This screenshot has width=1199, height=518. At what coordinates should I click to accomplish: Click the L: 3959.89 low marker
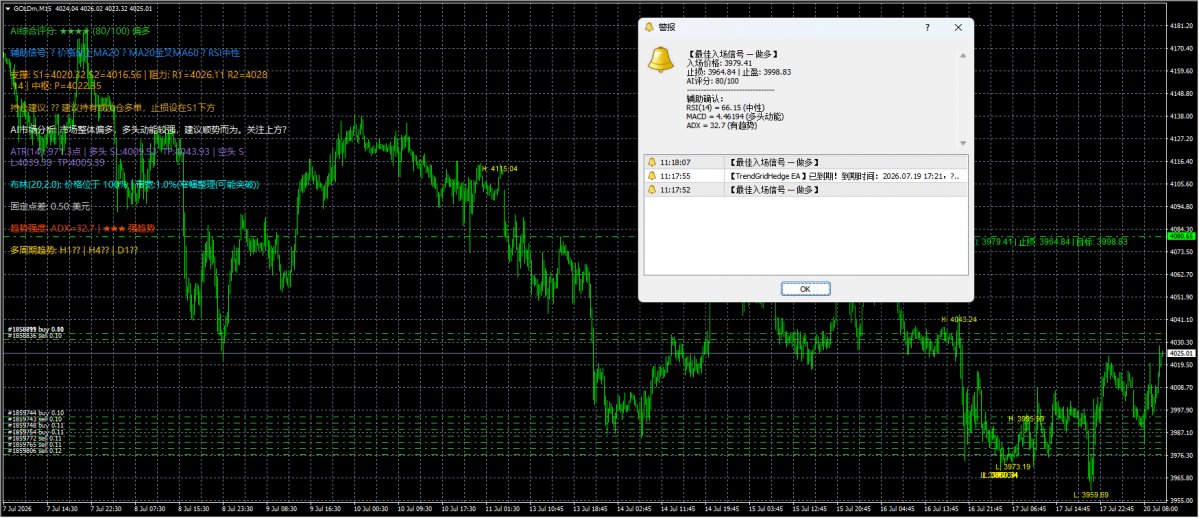1090,495
